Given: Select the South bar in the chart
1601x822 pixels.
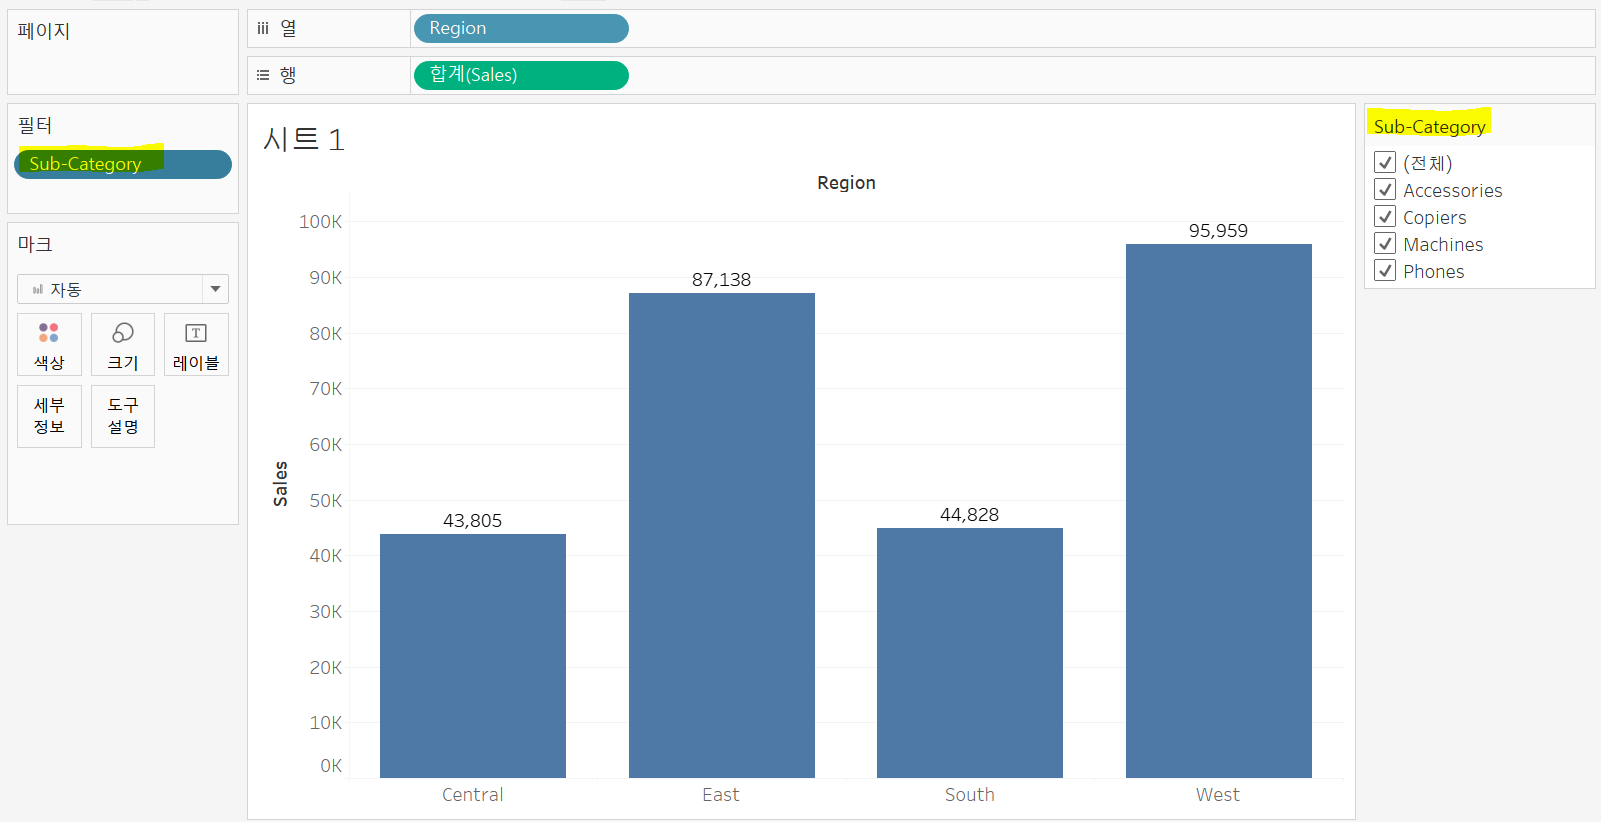Looking at the screenshot, I should click(970, 653).
